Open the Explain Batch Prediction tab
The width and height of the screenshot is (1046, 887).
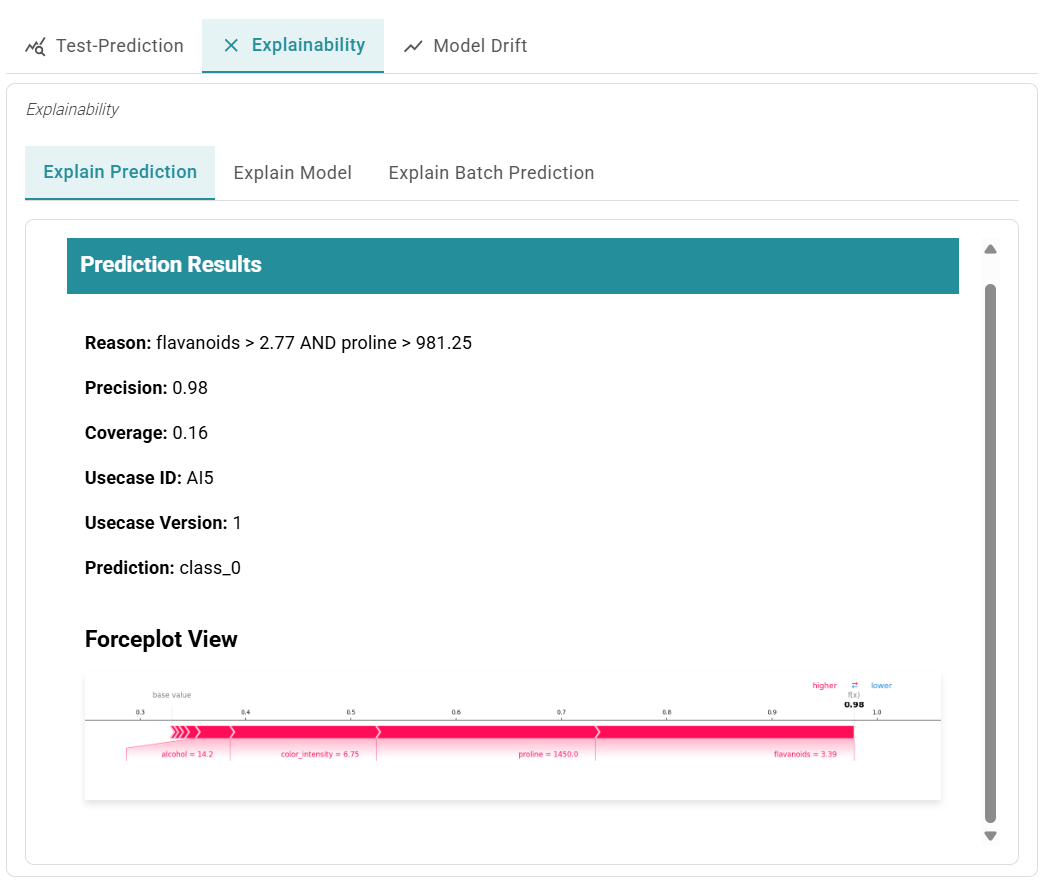pos(491,172)
